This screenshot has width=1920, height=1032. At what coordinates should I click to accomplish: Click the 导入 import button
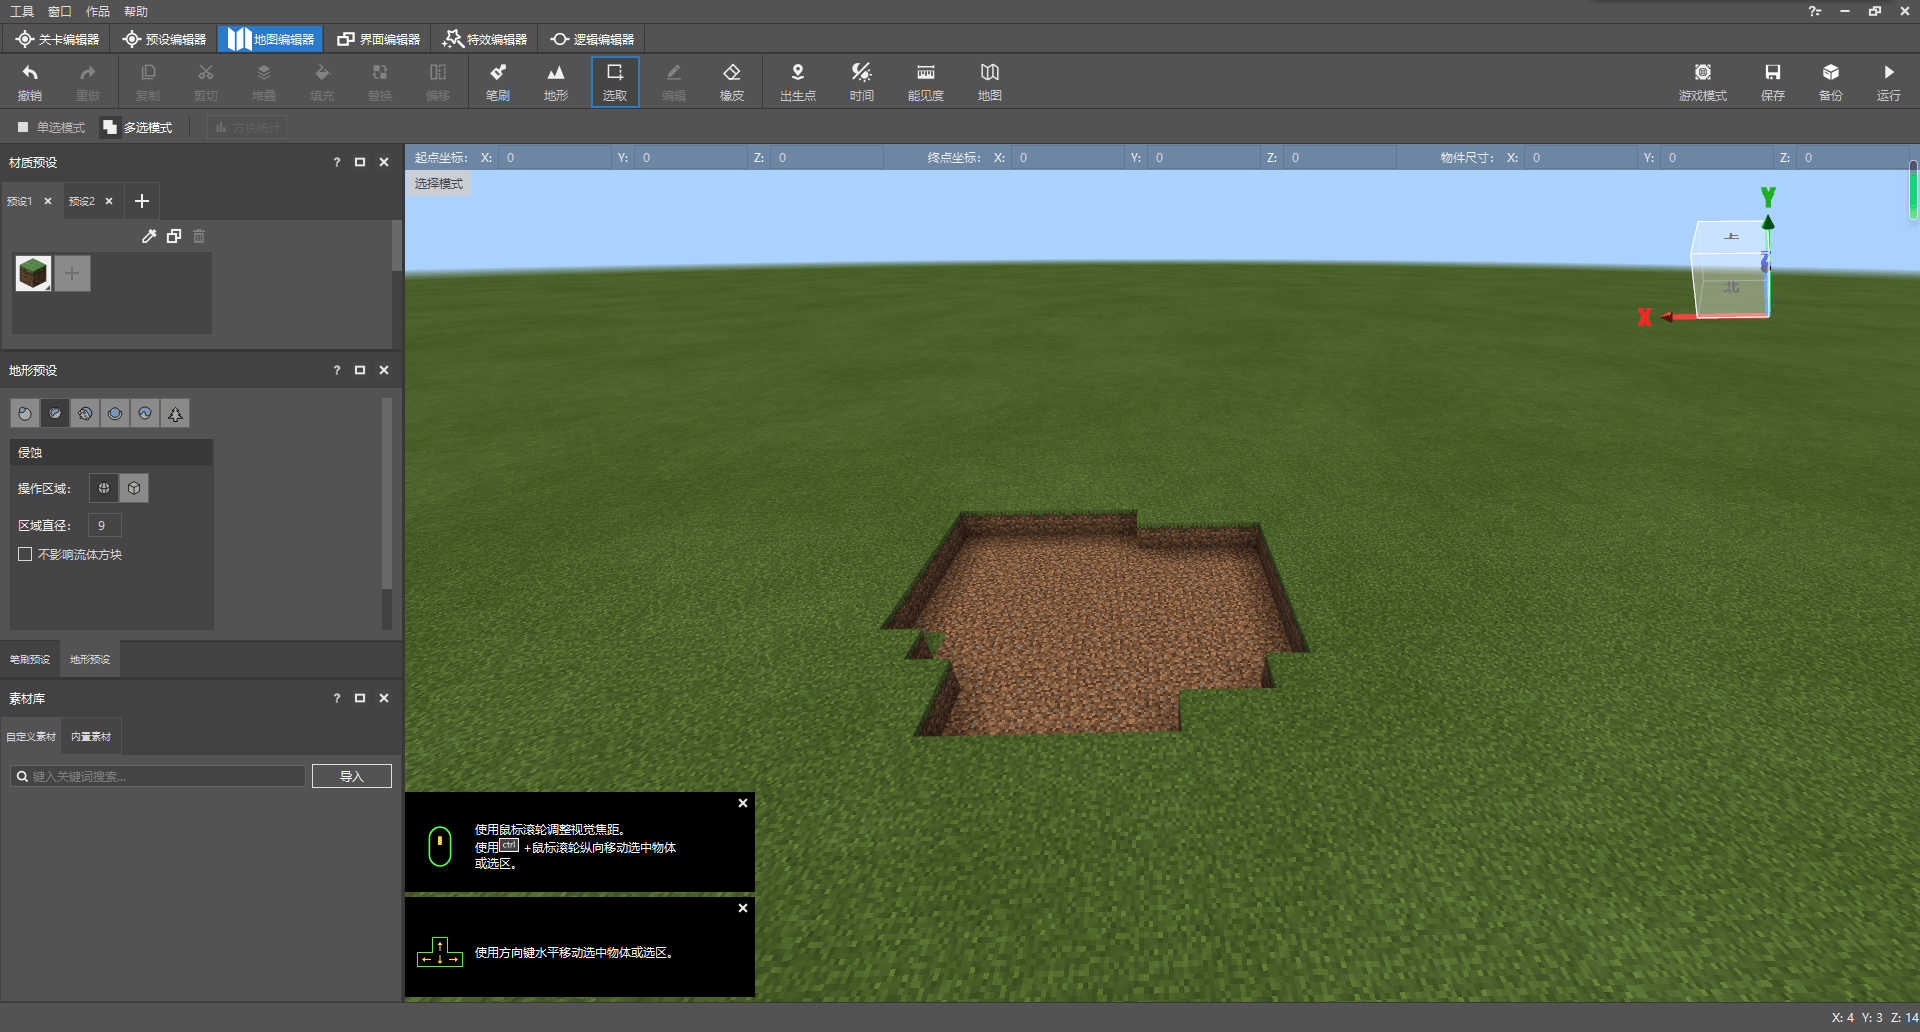point(351,776)
